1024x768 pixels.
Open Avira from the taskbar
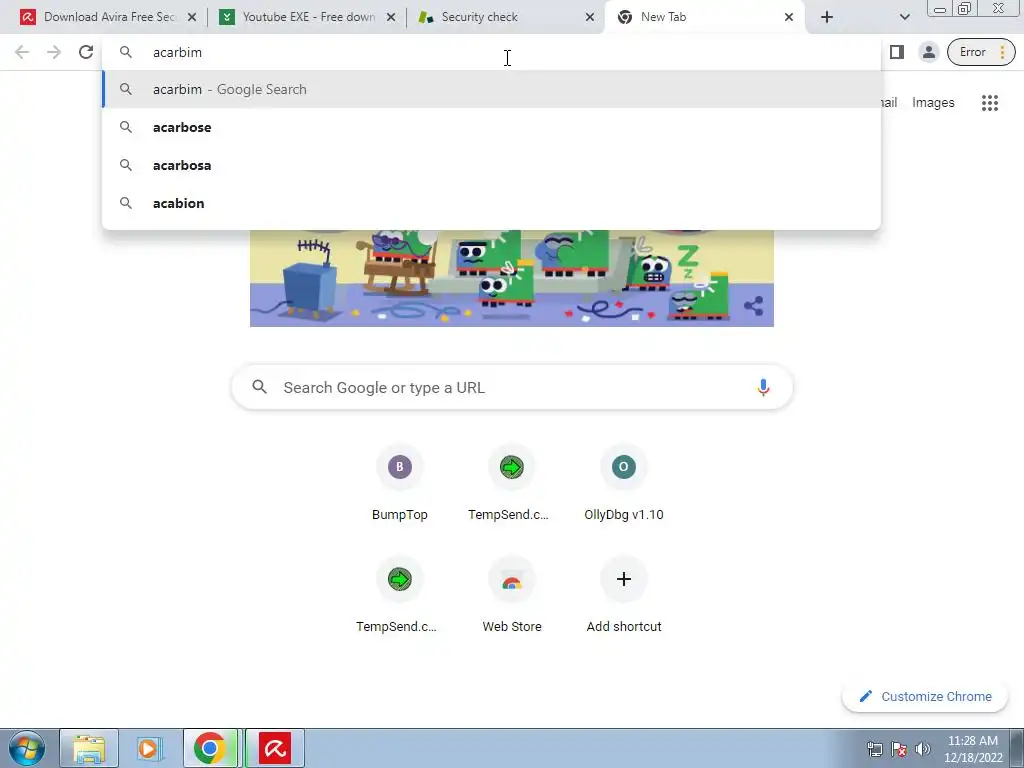click(275, 748)
